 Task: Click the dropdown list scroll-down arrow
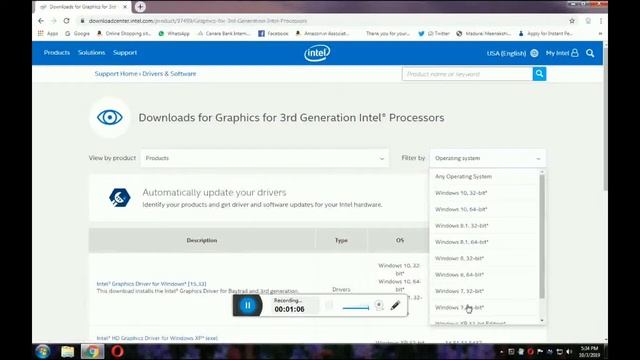pyautogui.click(x=542, y=320)
